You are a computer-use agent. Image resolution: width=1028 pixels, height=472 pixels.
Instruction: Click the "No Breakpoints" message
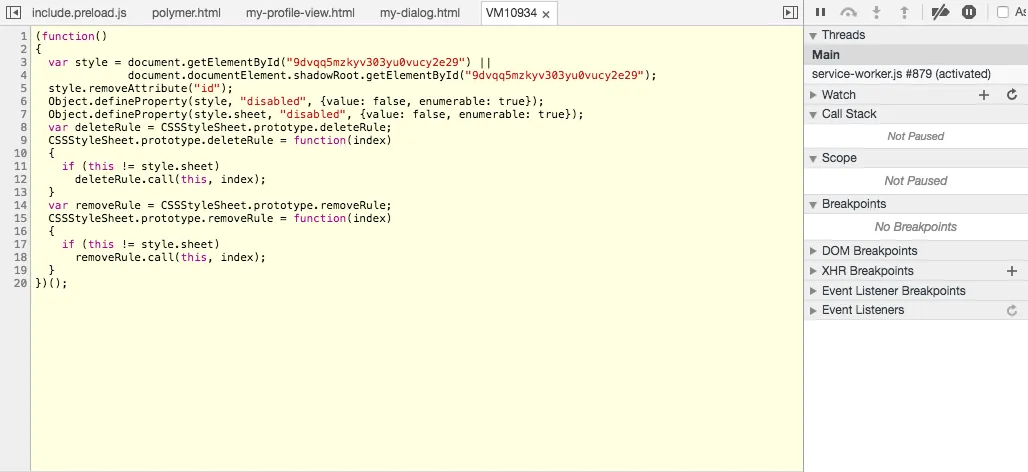coord(915,227)
